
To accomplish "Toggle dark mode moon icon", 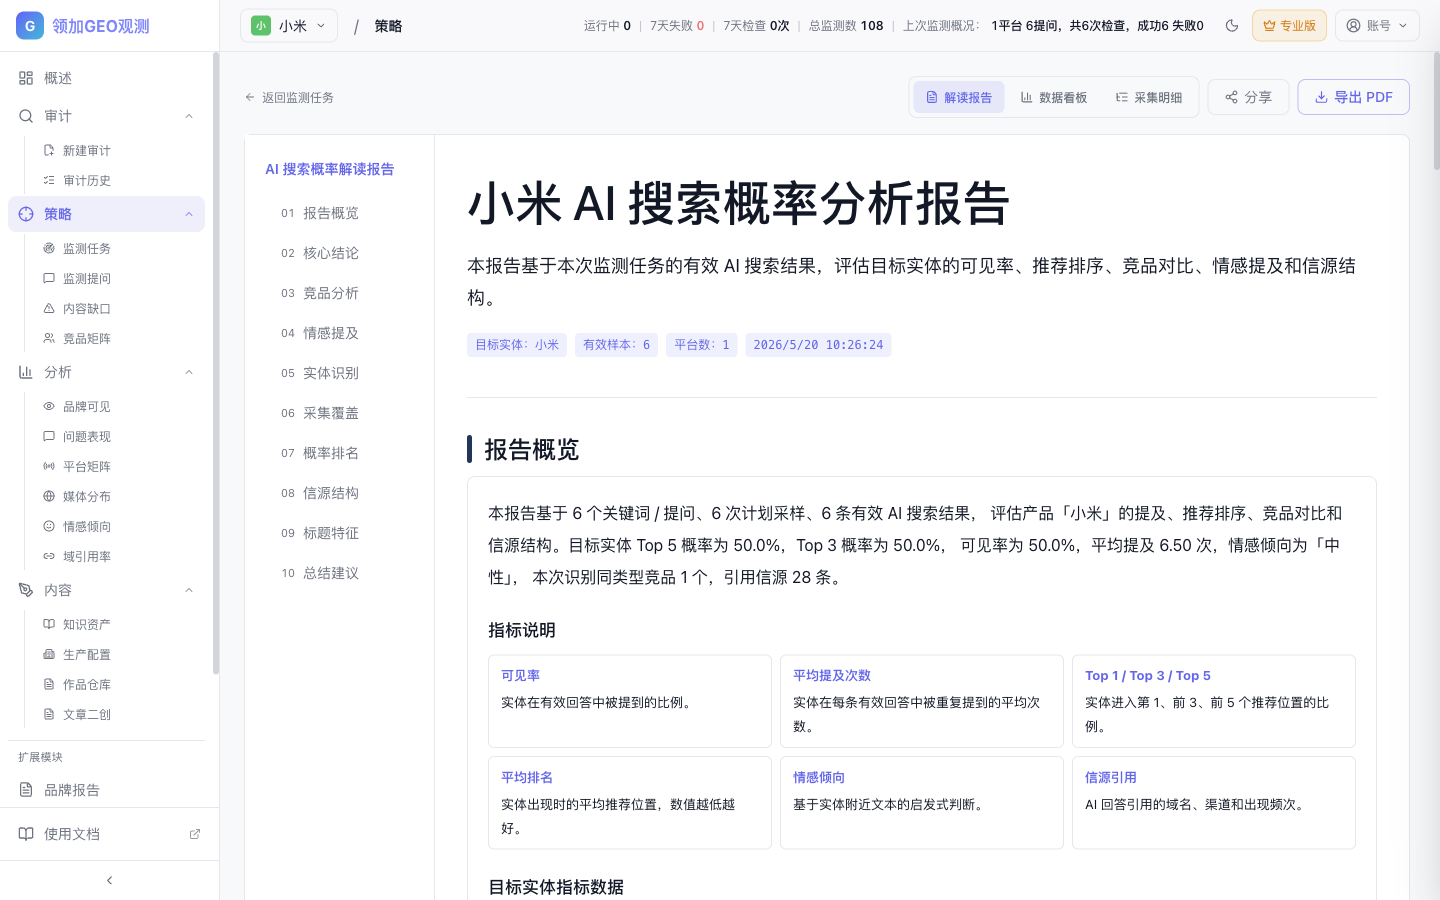I will pyautogui.click(x=1232, y=26).
